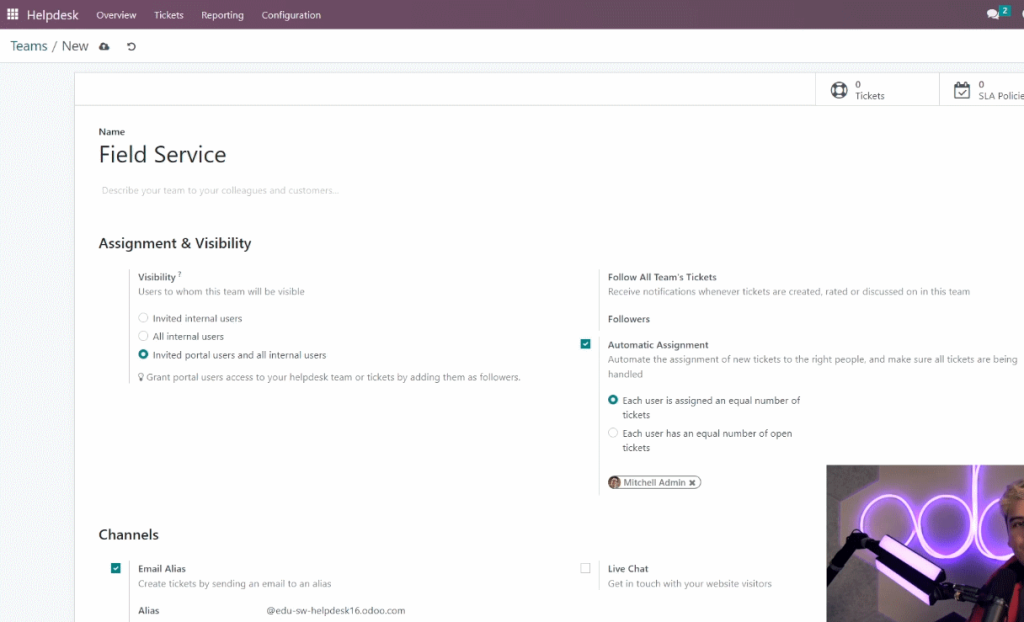Uncheck the Email Alias checkbox

pyautogui.click(x=116, y=568)
